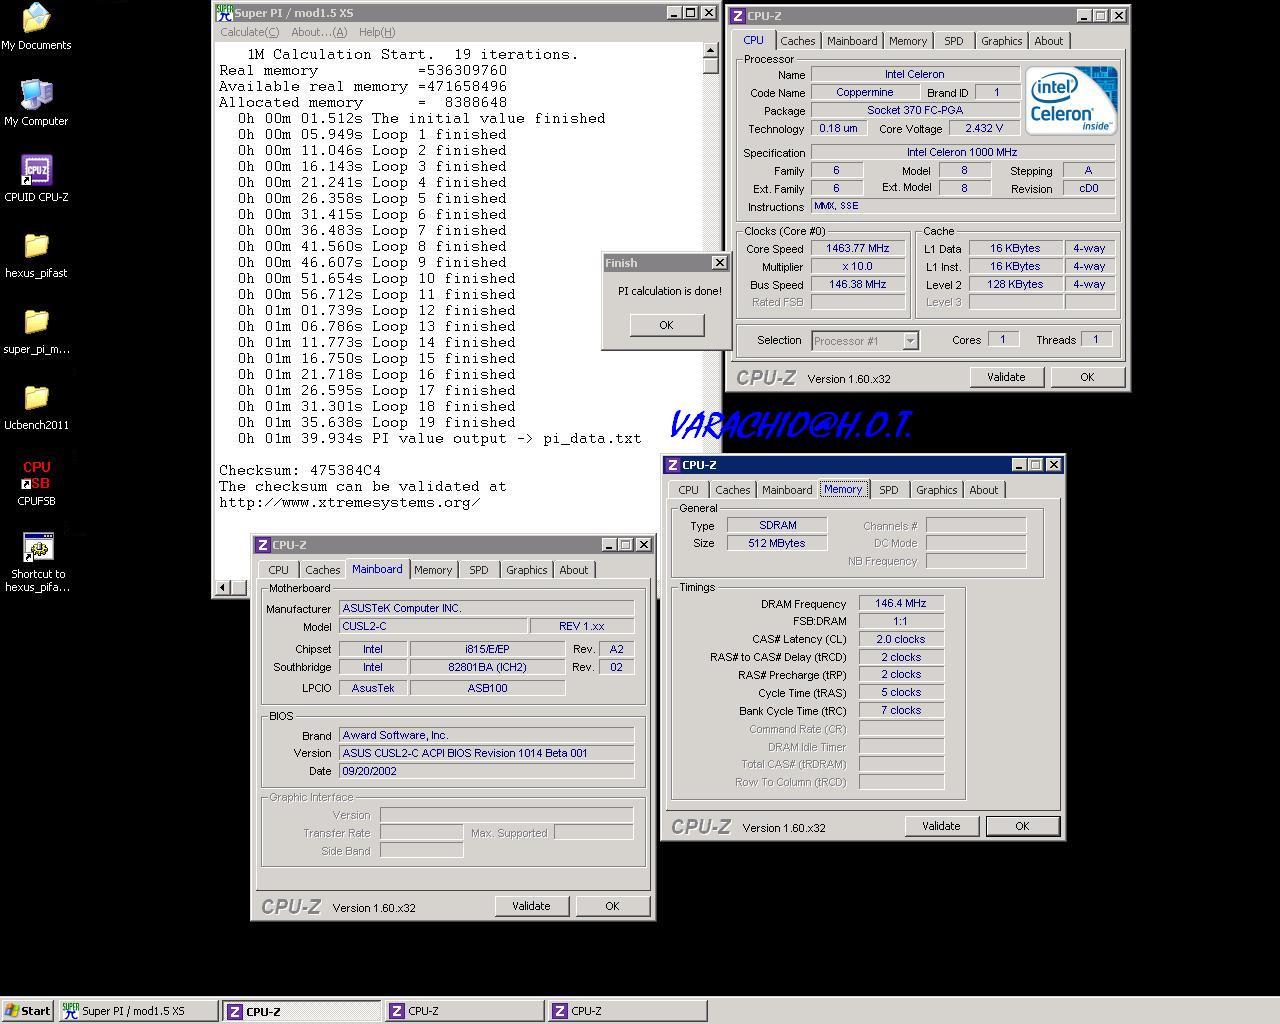Minimize the Super PI window
The image size is (1280, 1024).
click(672, 13)
